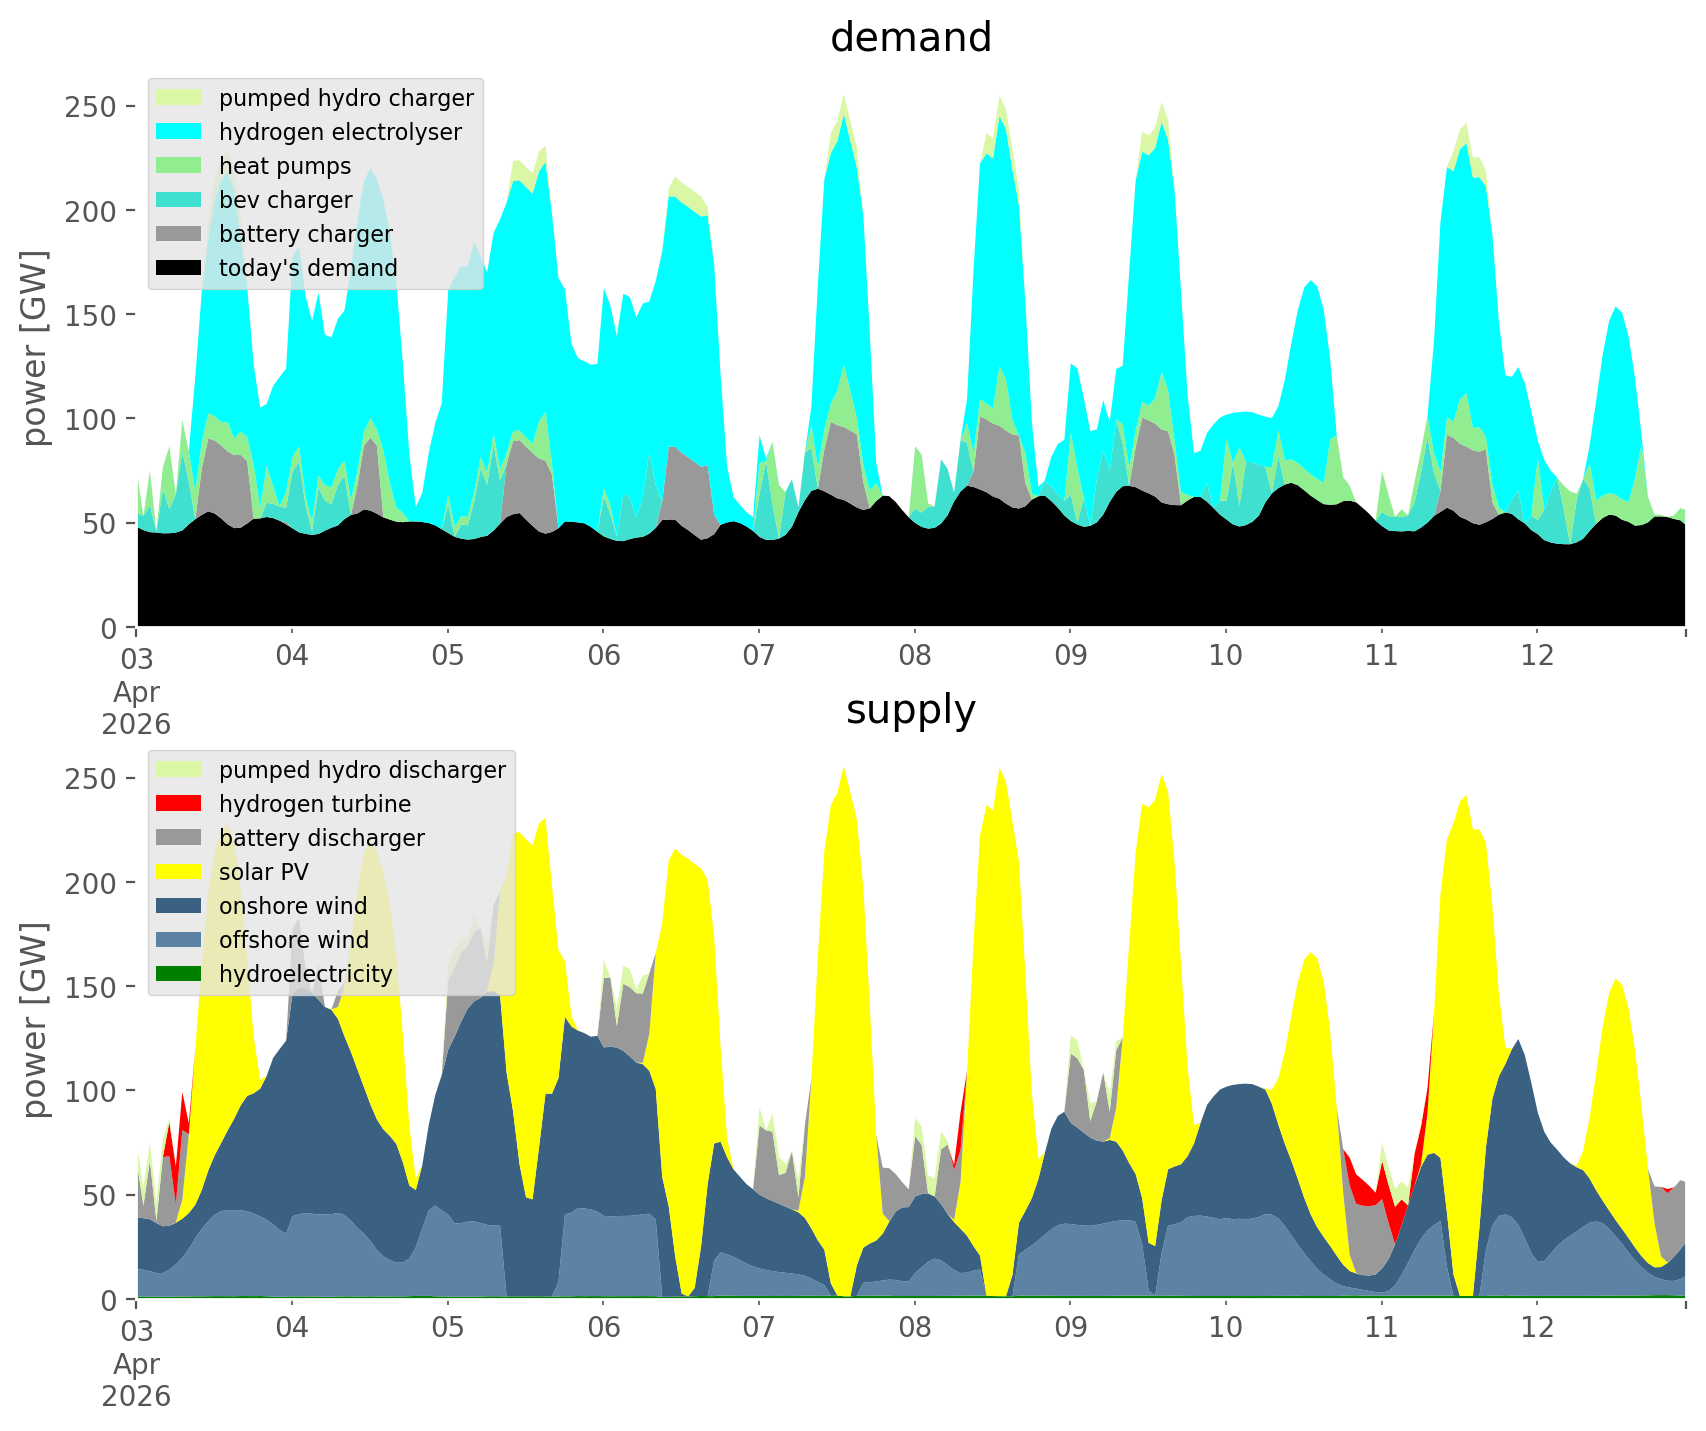The image size is (1706, 1431).
Task: Click the onshore wind dark blue swatch
Action: [x=179, y=906]
